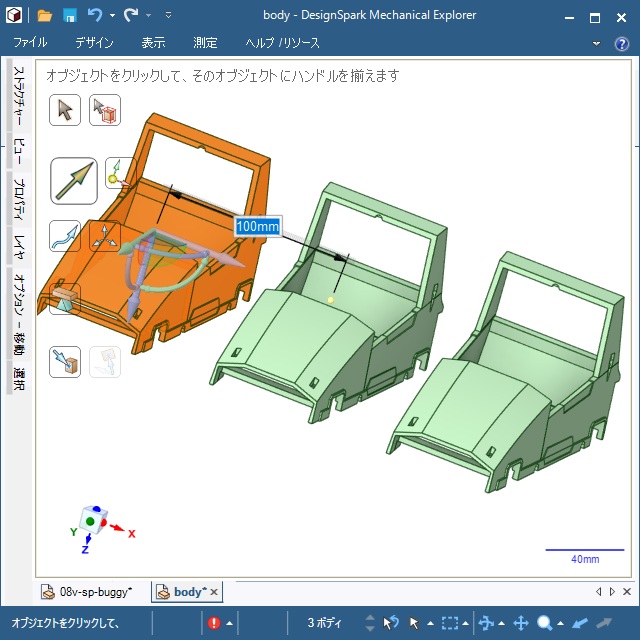Click the orient axes tool guide
The height and width of the screenshot is (640, 640).
pos(105,236)
